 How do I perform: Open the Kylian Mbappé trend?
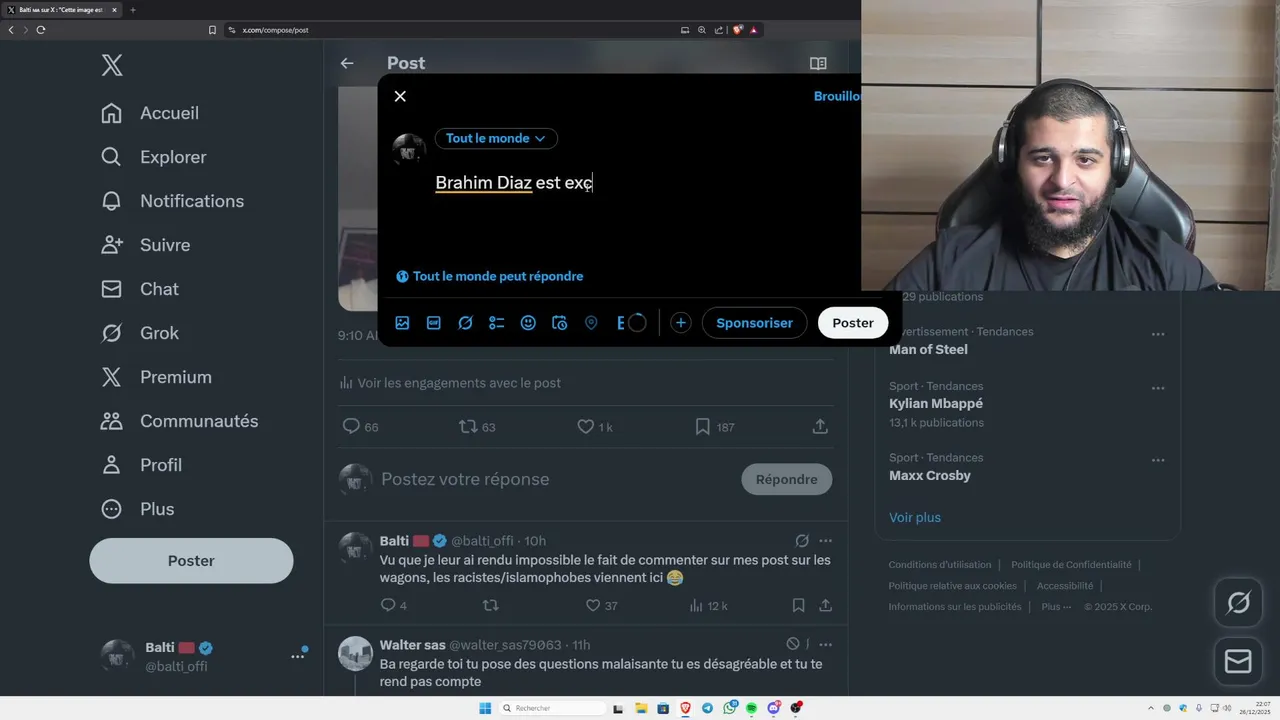click(936, 404)
